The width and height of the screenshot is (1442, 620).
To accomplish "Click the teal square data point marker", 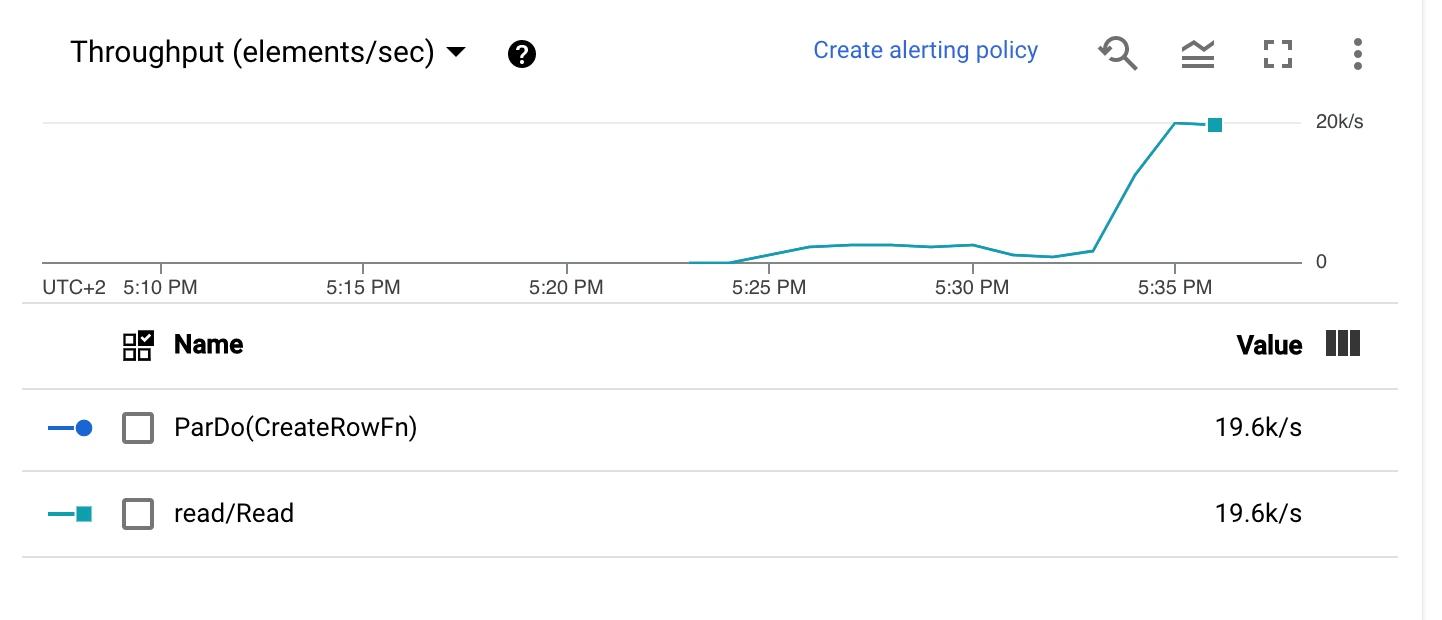I will point(1215,125).
